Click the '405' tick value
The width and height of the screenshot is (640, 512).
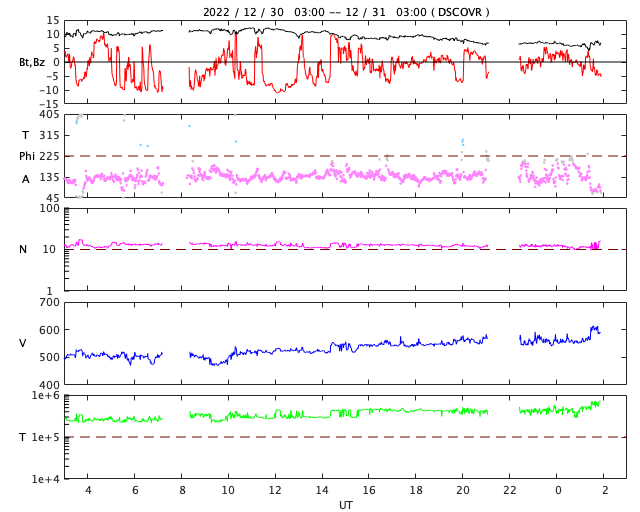(x=49, y=114)
